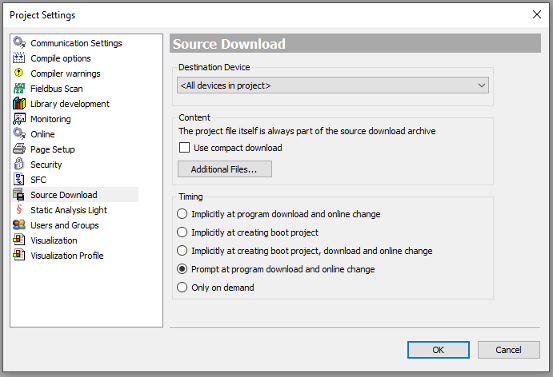Image resolution: width=553 pixels, height=377 pixels.
Task: Click the Library development books icon
Action: pyautogui.click(x=19, y=103)
